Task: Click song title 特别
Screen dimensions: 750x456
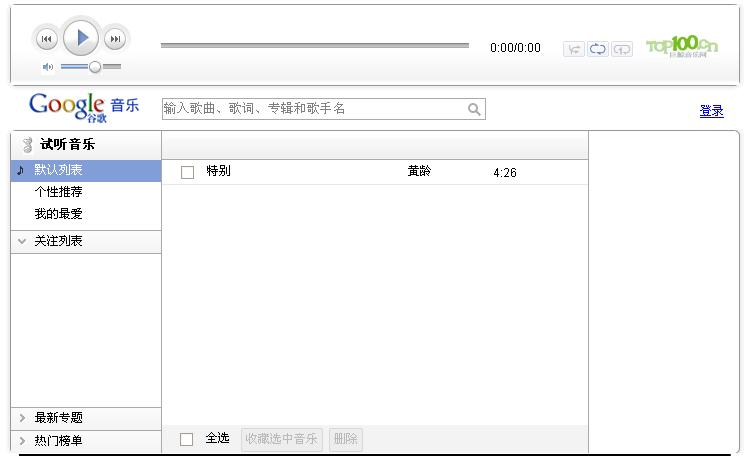Action: click(219, 171)
